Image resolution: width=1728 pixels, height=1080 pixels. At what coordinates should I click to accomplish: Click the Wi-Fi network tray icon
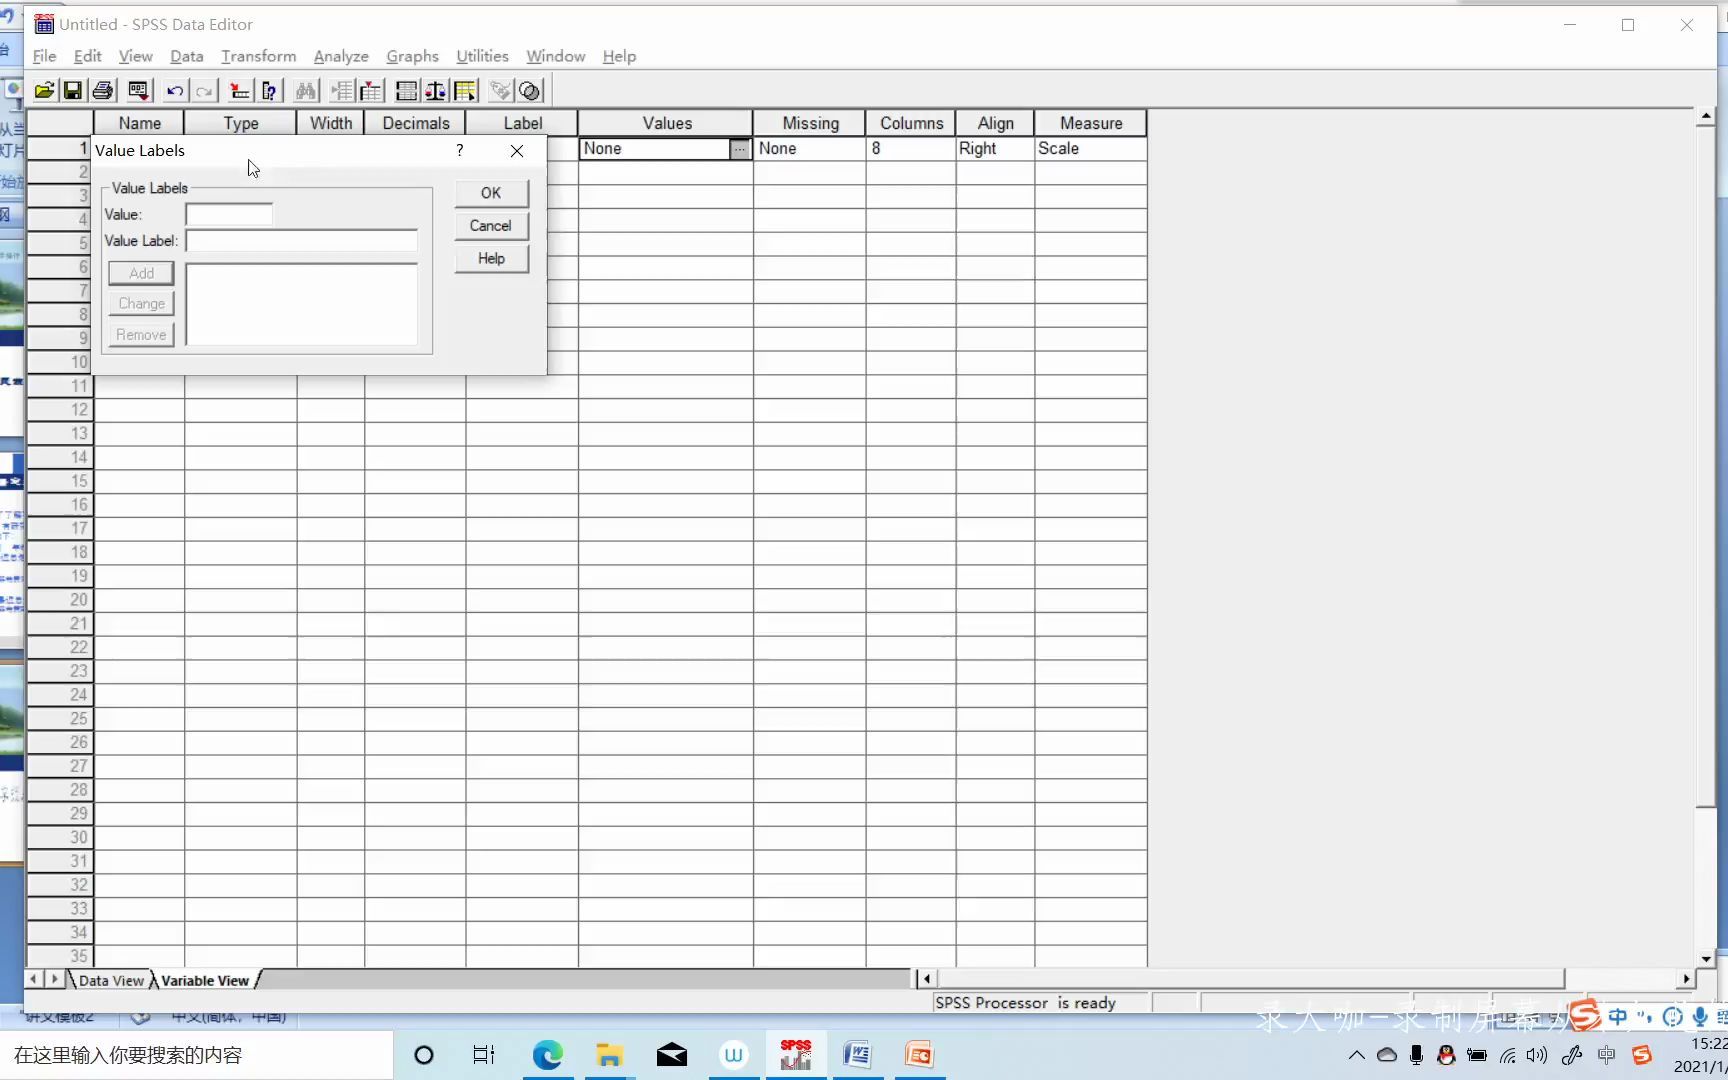click(1507, 1055)
